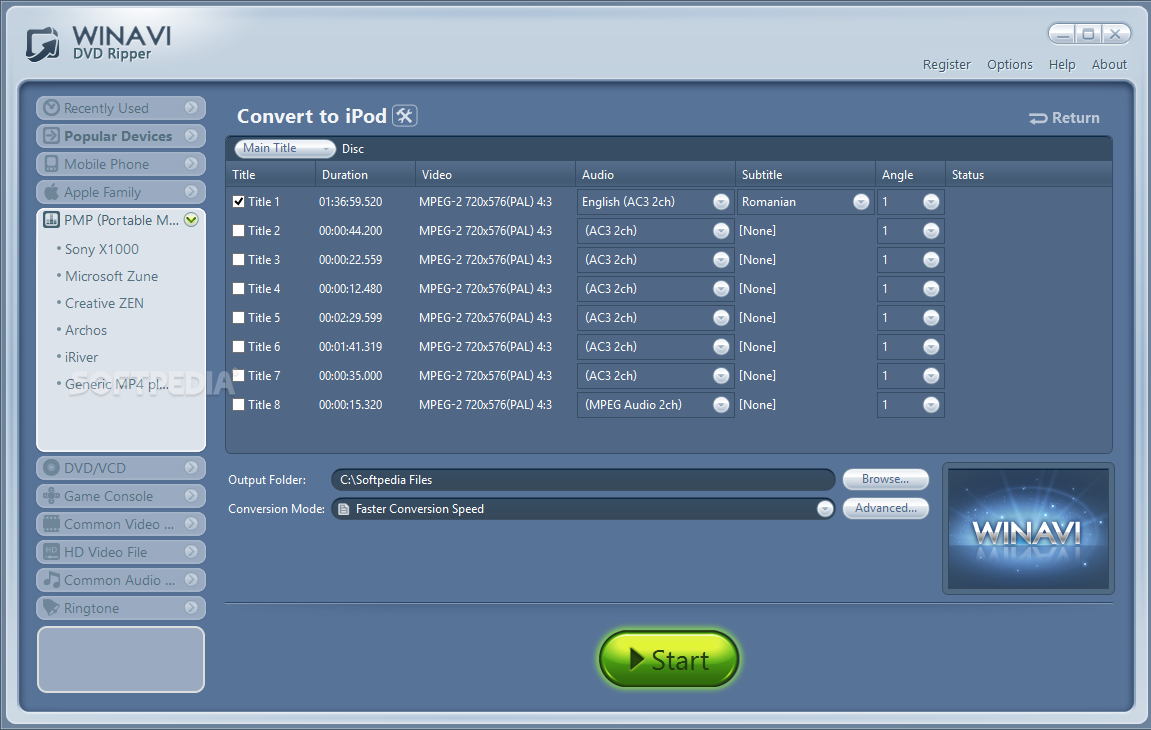Image resolution: width=1151 pixels, height=730 pixels.
Task: Check the Title 8 checkbox
Action: coord(239,405)
